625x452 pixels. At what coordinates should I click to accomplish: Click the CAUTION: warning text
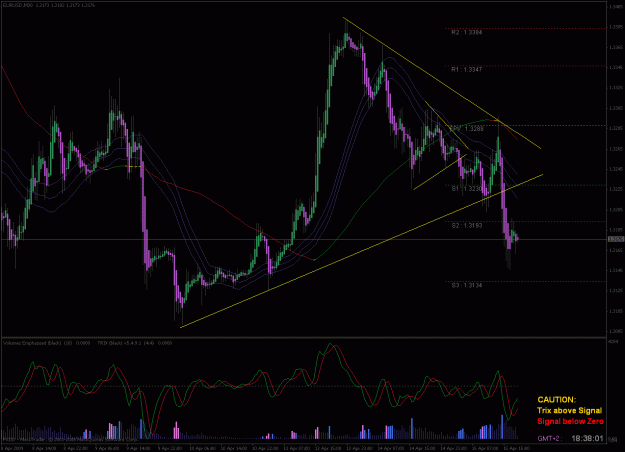click(556, 400)
